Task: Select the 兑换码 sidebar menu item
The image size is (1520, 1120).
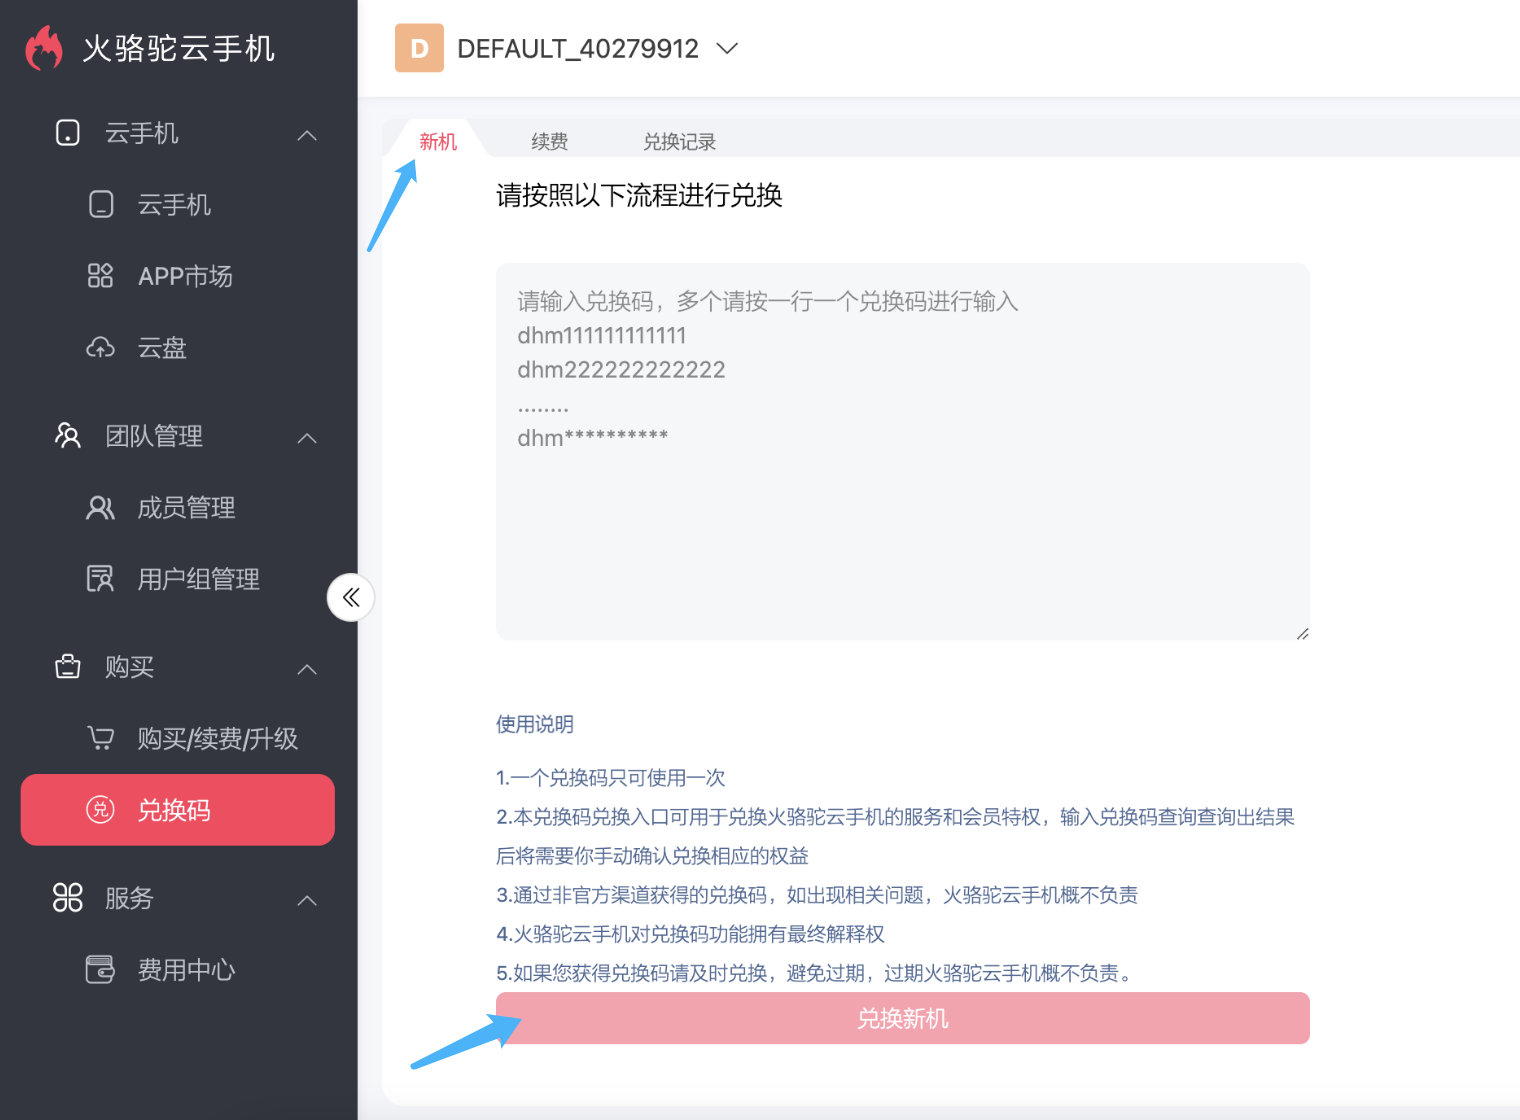Action: (x=177, y=810)
